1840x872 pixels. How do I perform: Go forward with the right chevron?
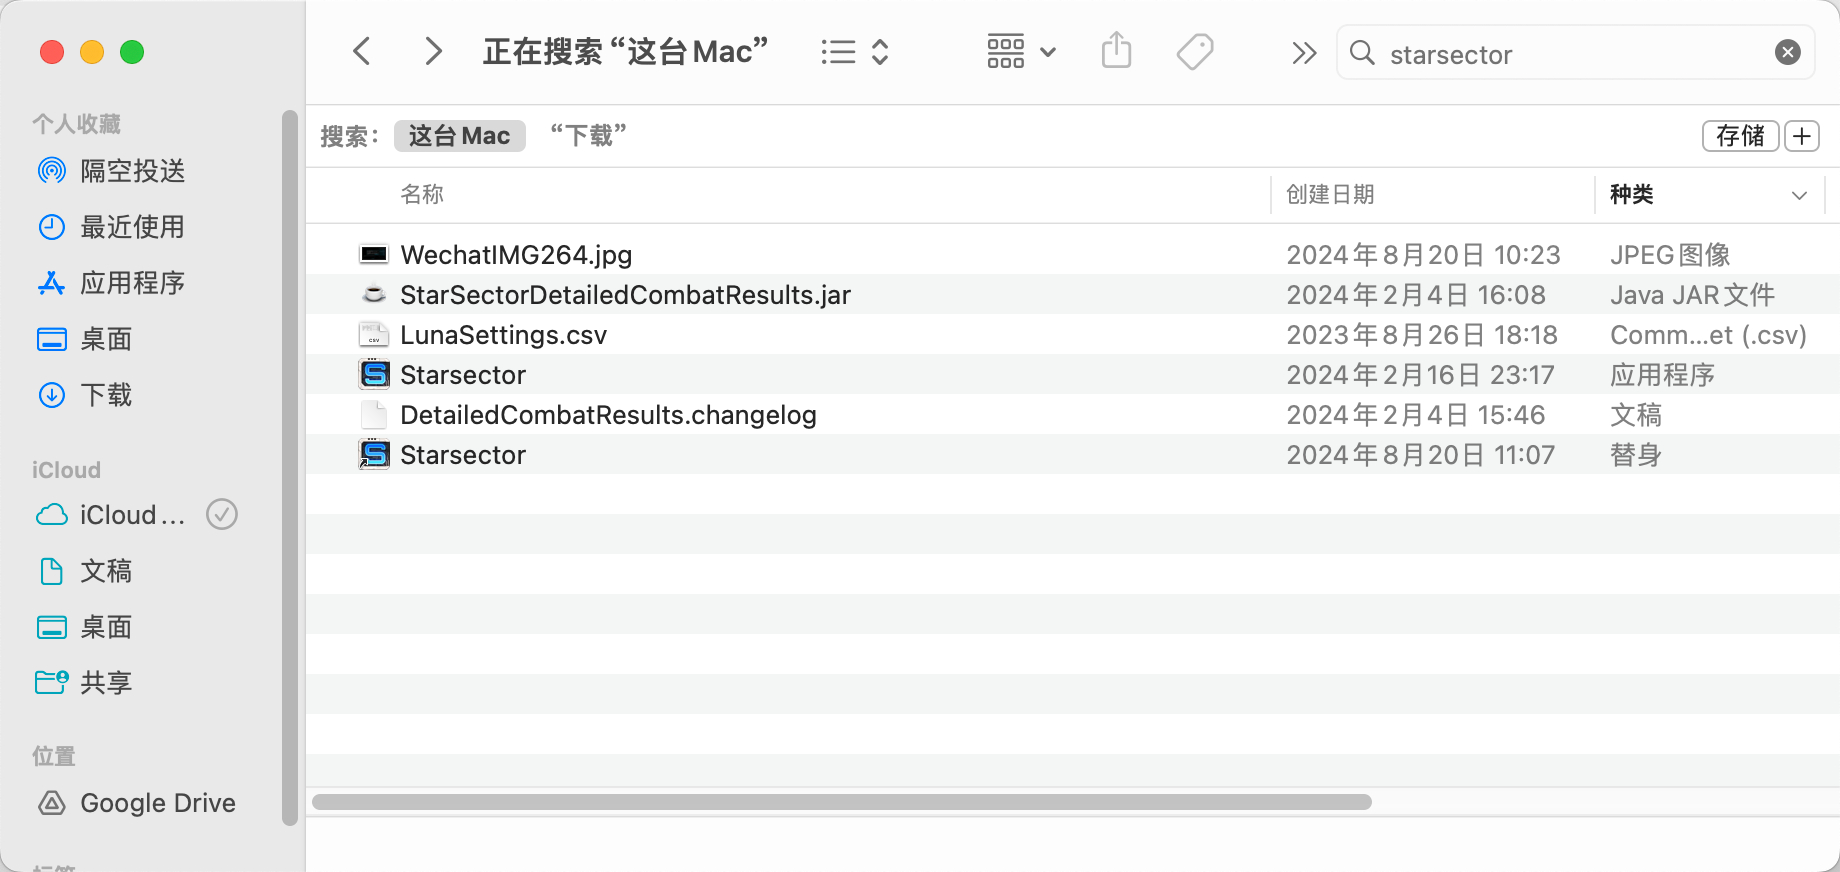432,51
